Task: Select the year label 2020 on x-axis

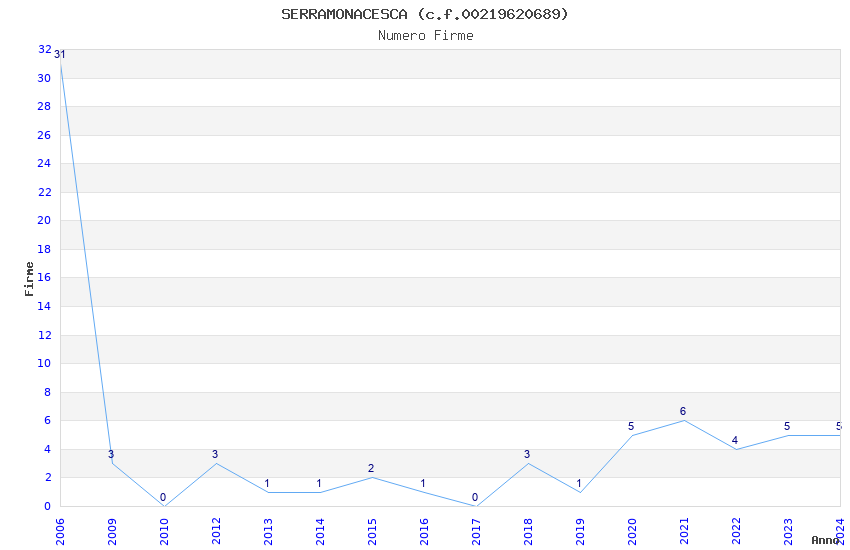Action: [x=632, y=531]
